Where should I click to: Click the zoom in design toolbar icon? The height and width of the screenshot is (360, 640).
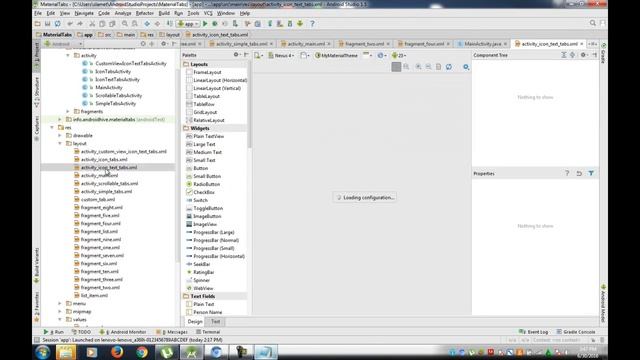point(418,67)
